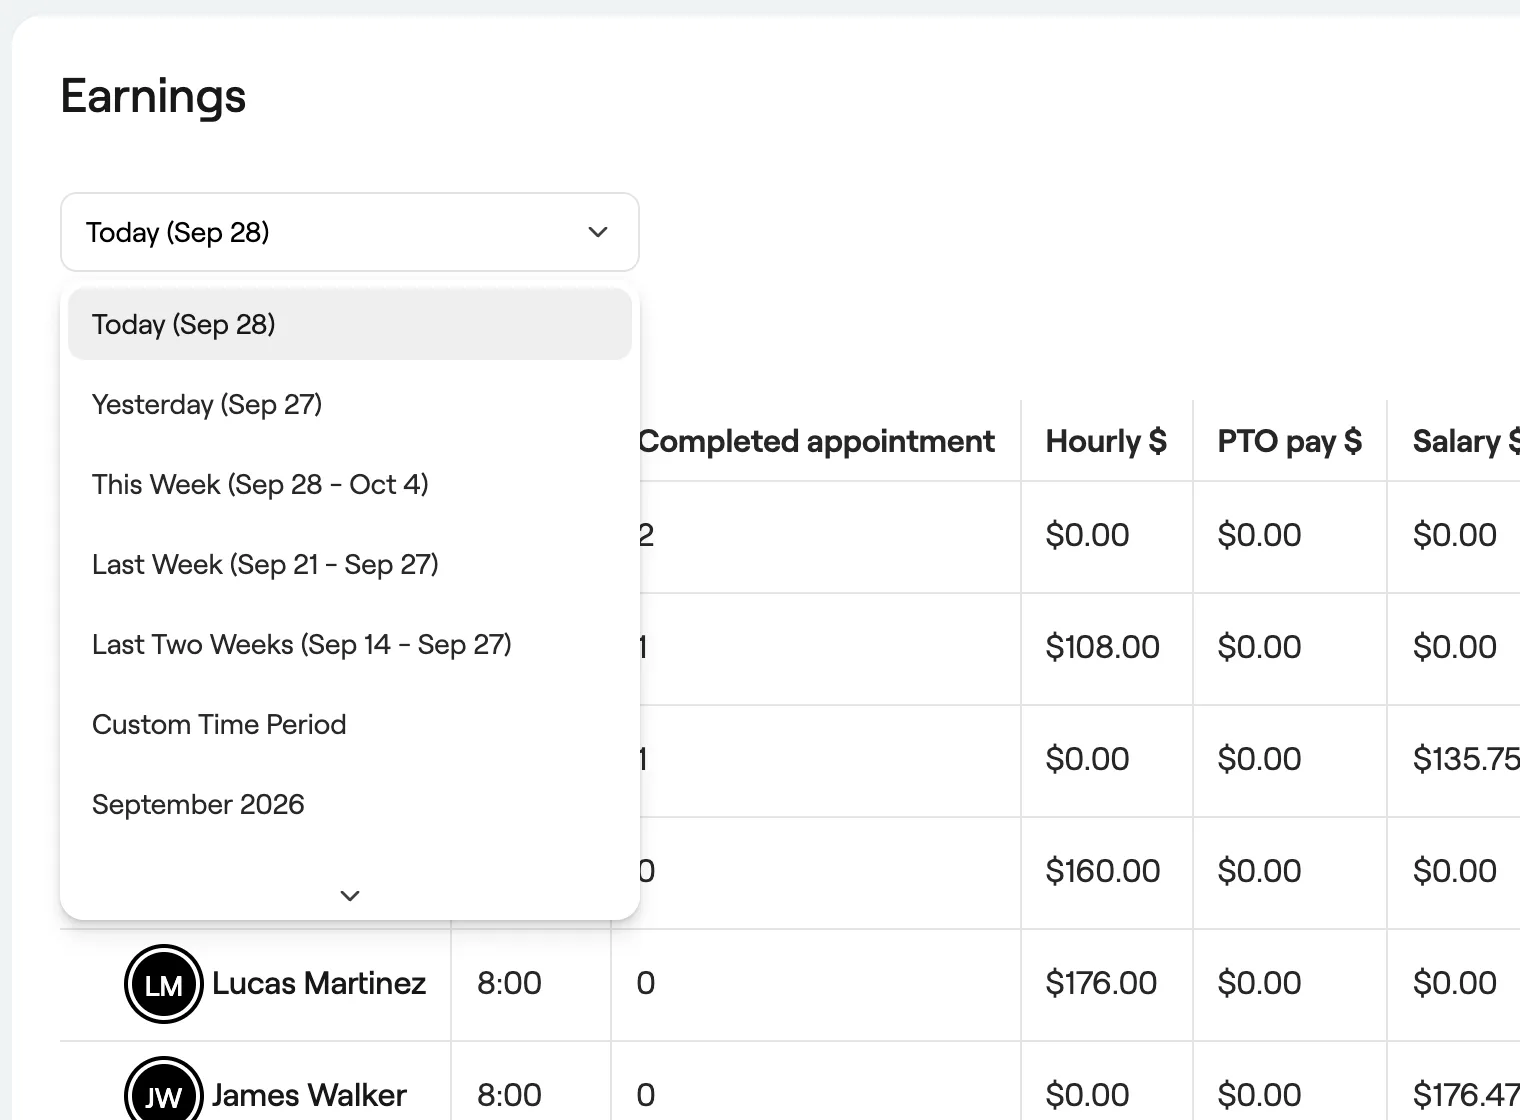Screen dimensions: 1520x1120
Task: Choose Yesterday (Sep 27) from list
Action: [x=350, y=404]
